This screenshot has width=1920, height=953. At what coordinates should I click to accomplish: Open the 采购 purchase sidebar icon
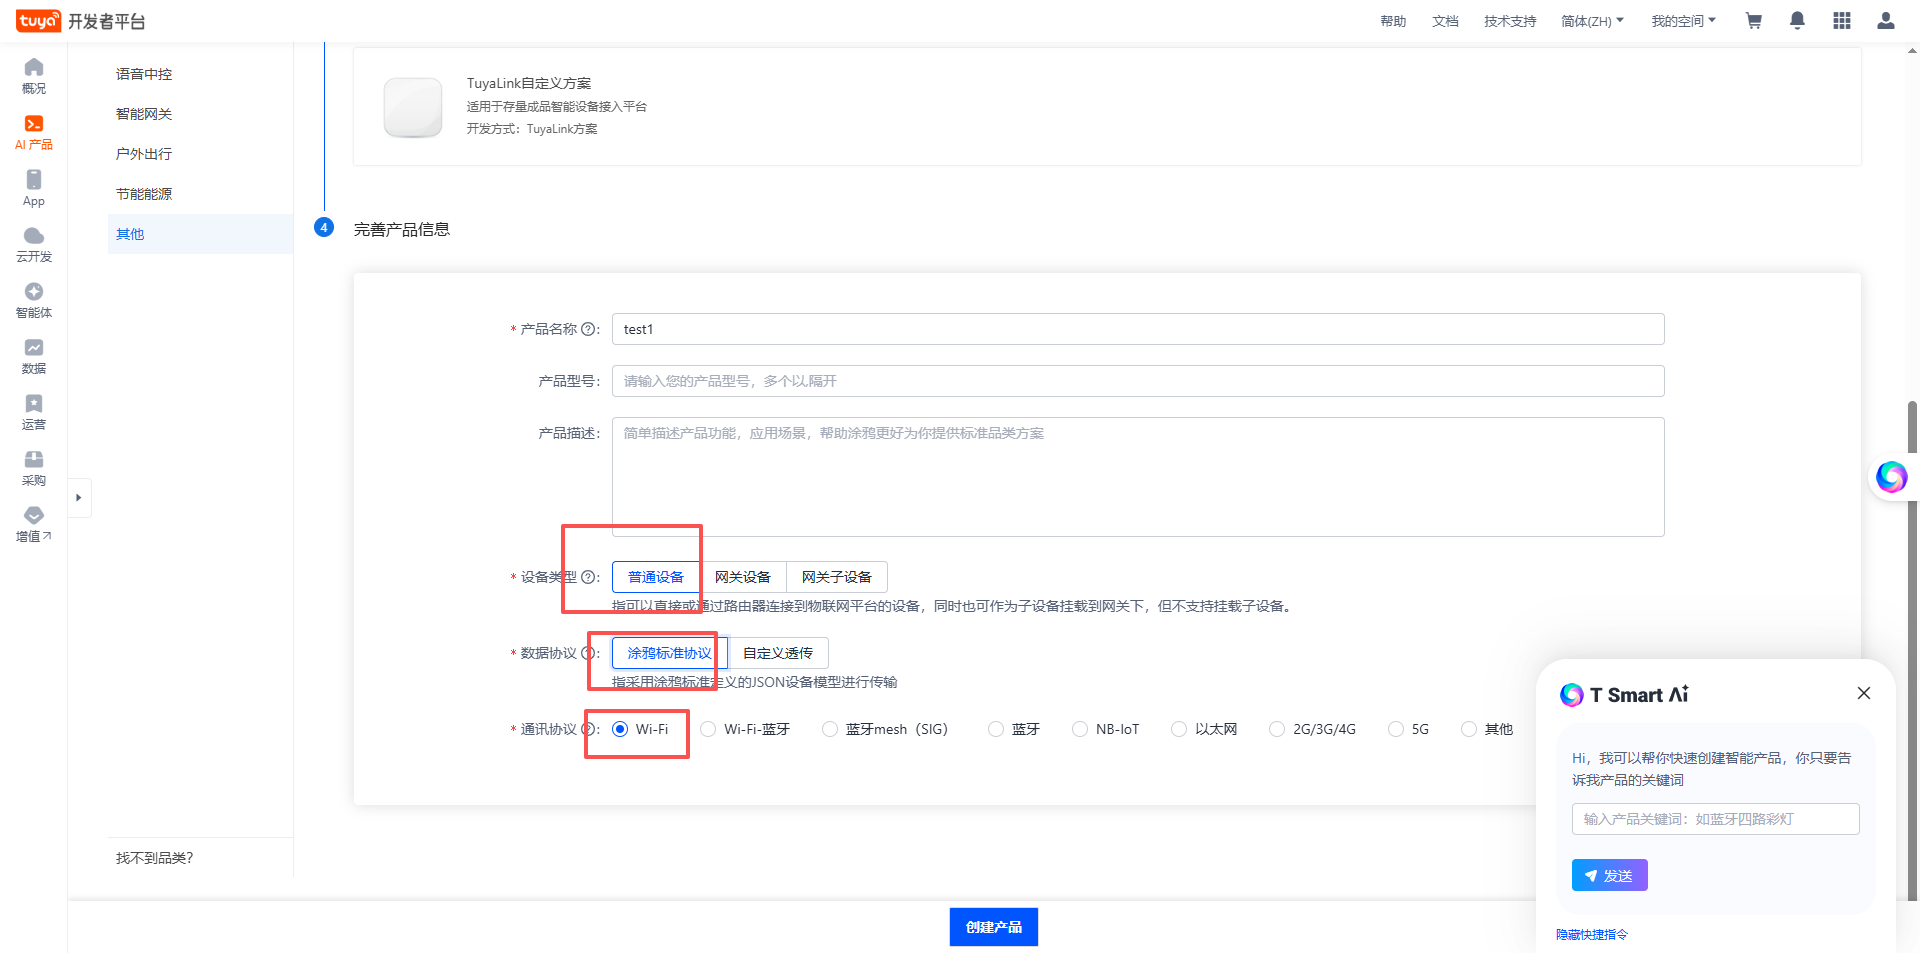click(34, 468)
